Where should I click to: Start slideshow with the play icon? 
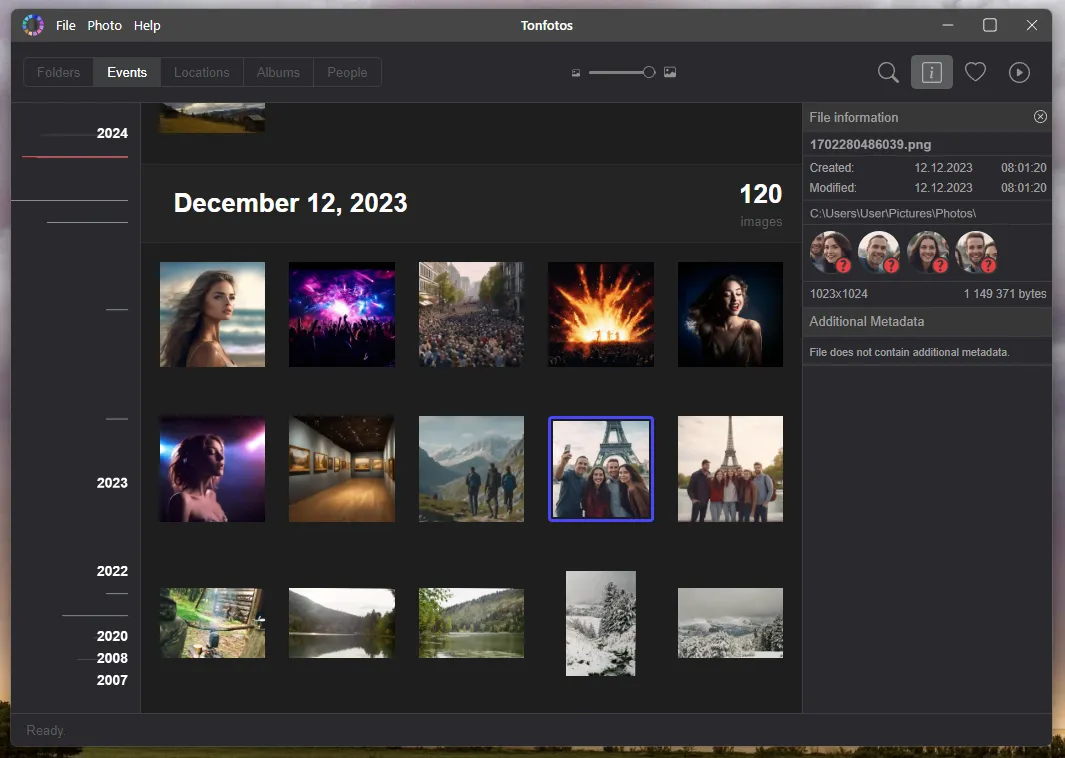(x=1019, y=72)
